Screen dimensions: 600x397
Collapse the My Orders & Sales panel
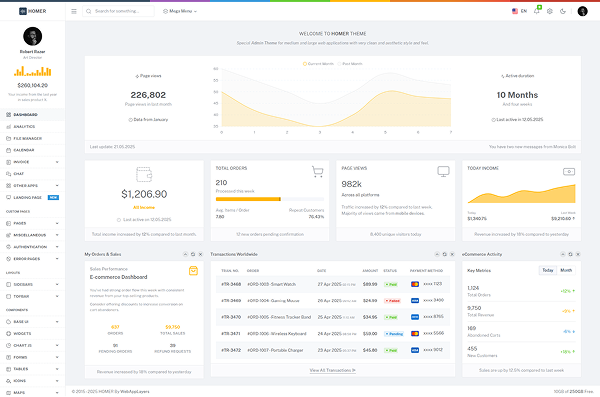coord(185,254)
